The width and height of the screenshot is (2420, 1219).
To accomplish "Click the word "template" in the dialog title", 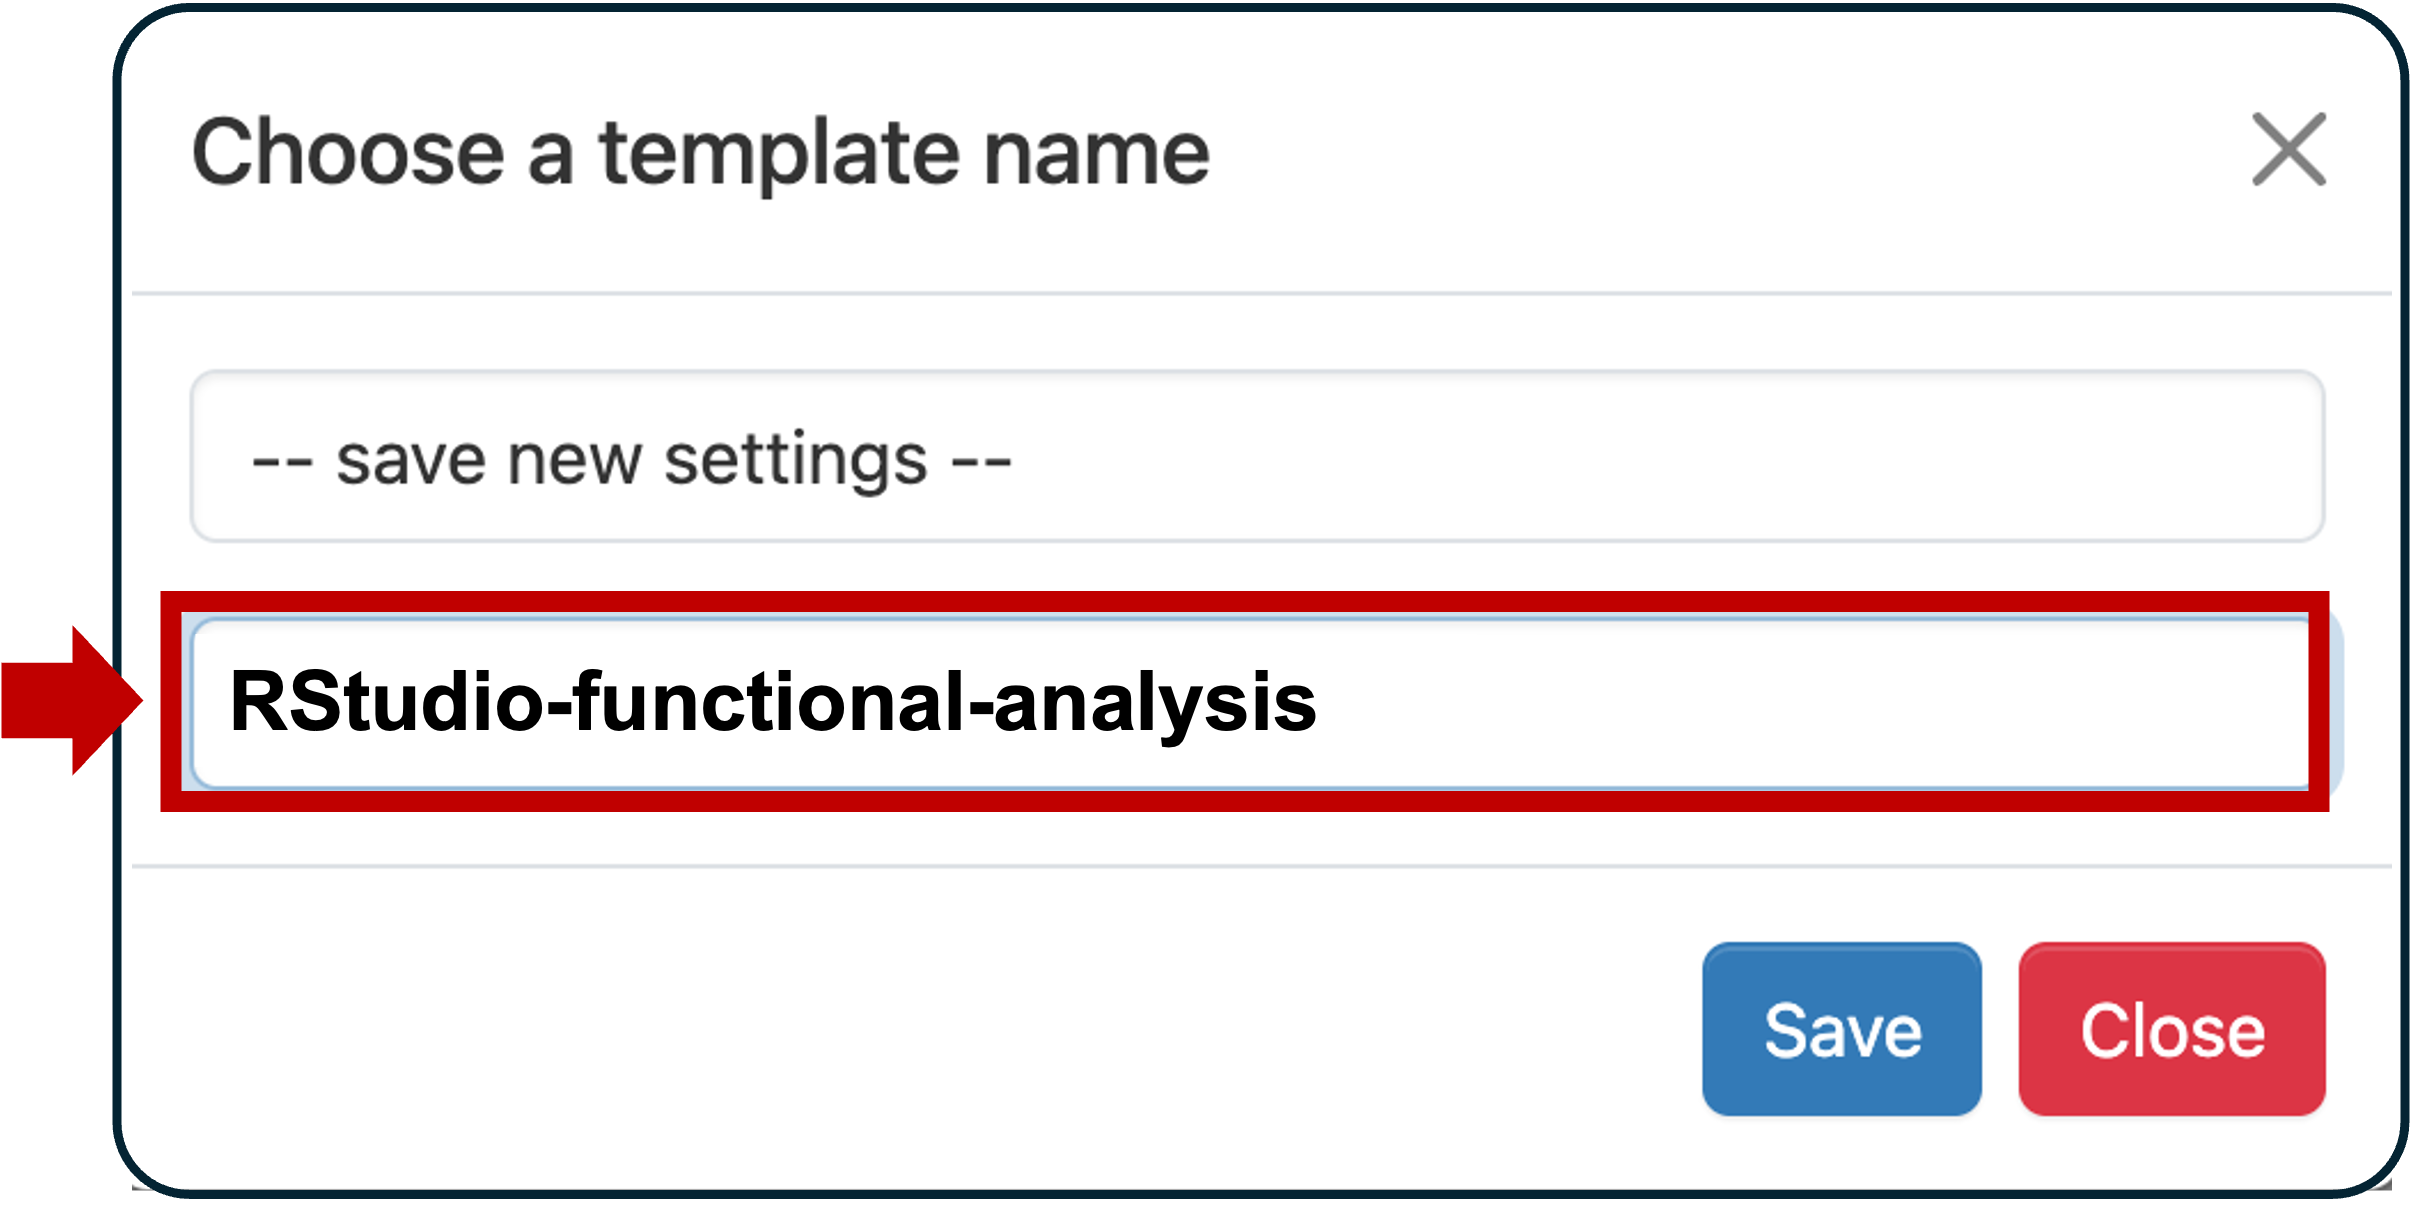I will tap(780, 155).
